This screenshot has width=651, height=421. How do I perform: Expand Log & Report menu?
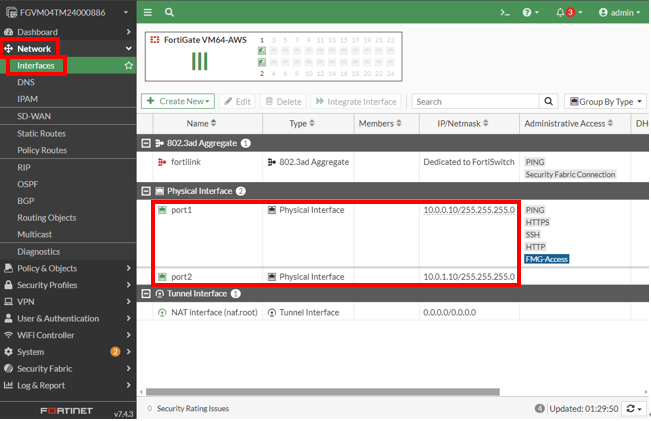click(68, 385)
